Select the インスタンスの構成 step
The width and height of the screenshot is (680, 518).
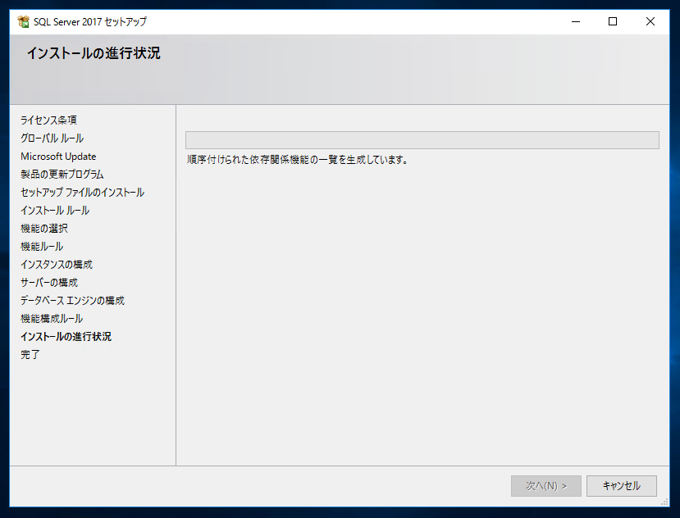pyautogui.click(x=56, y=264)
